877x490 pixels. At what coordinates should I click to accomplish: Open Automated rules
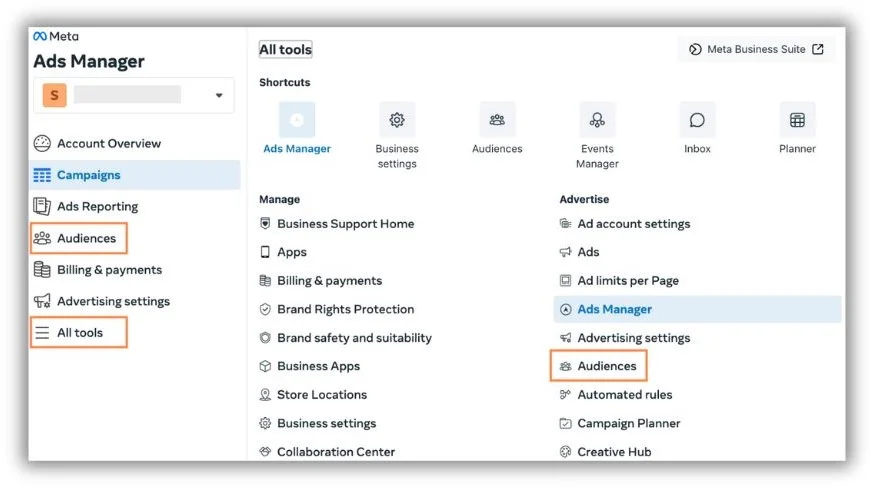(x=625, y=395)
